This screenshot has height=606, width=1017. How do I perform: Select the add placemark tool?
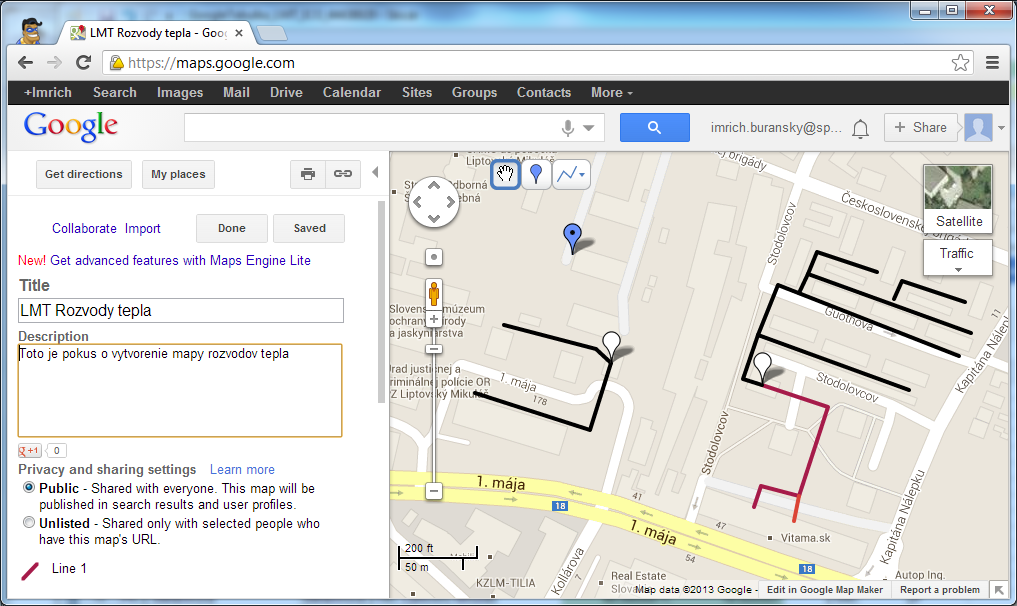click(x=536, y=174)
